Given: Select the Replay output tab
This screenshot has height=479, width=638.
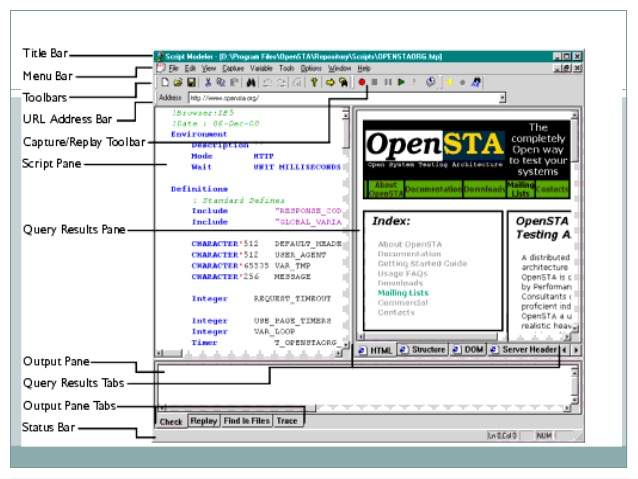Looking at the screenshot, I should [203, 421].
